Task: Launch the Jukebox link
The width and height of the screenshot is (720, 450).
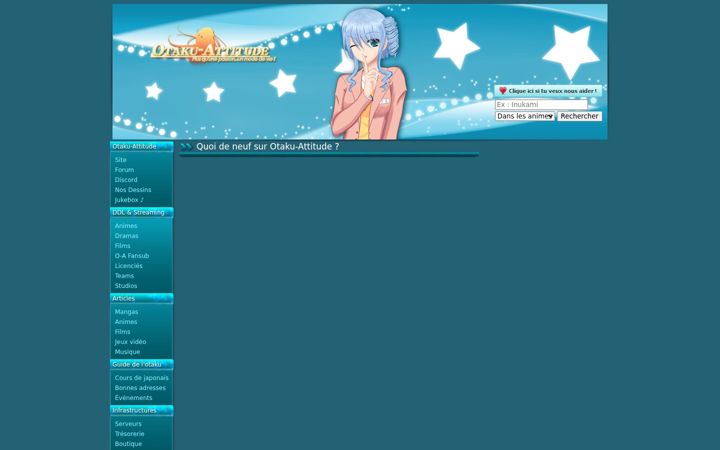Action: click(129, 200)
